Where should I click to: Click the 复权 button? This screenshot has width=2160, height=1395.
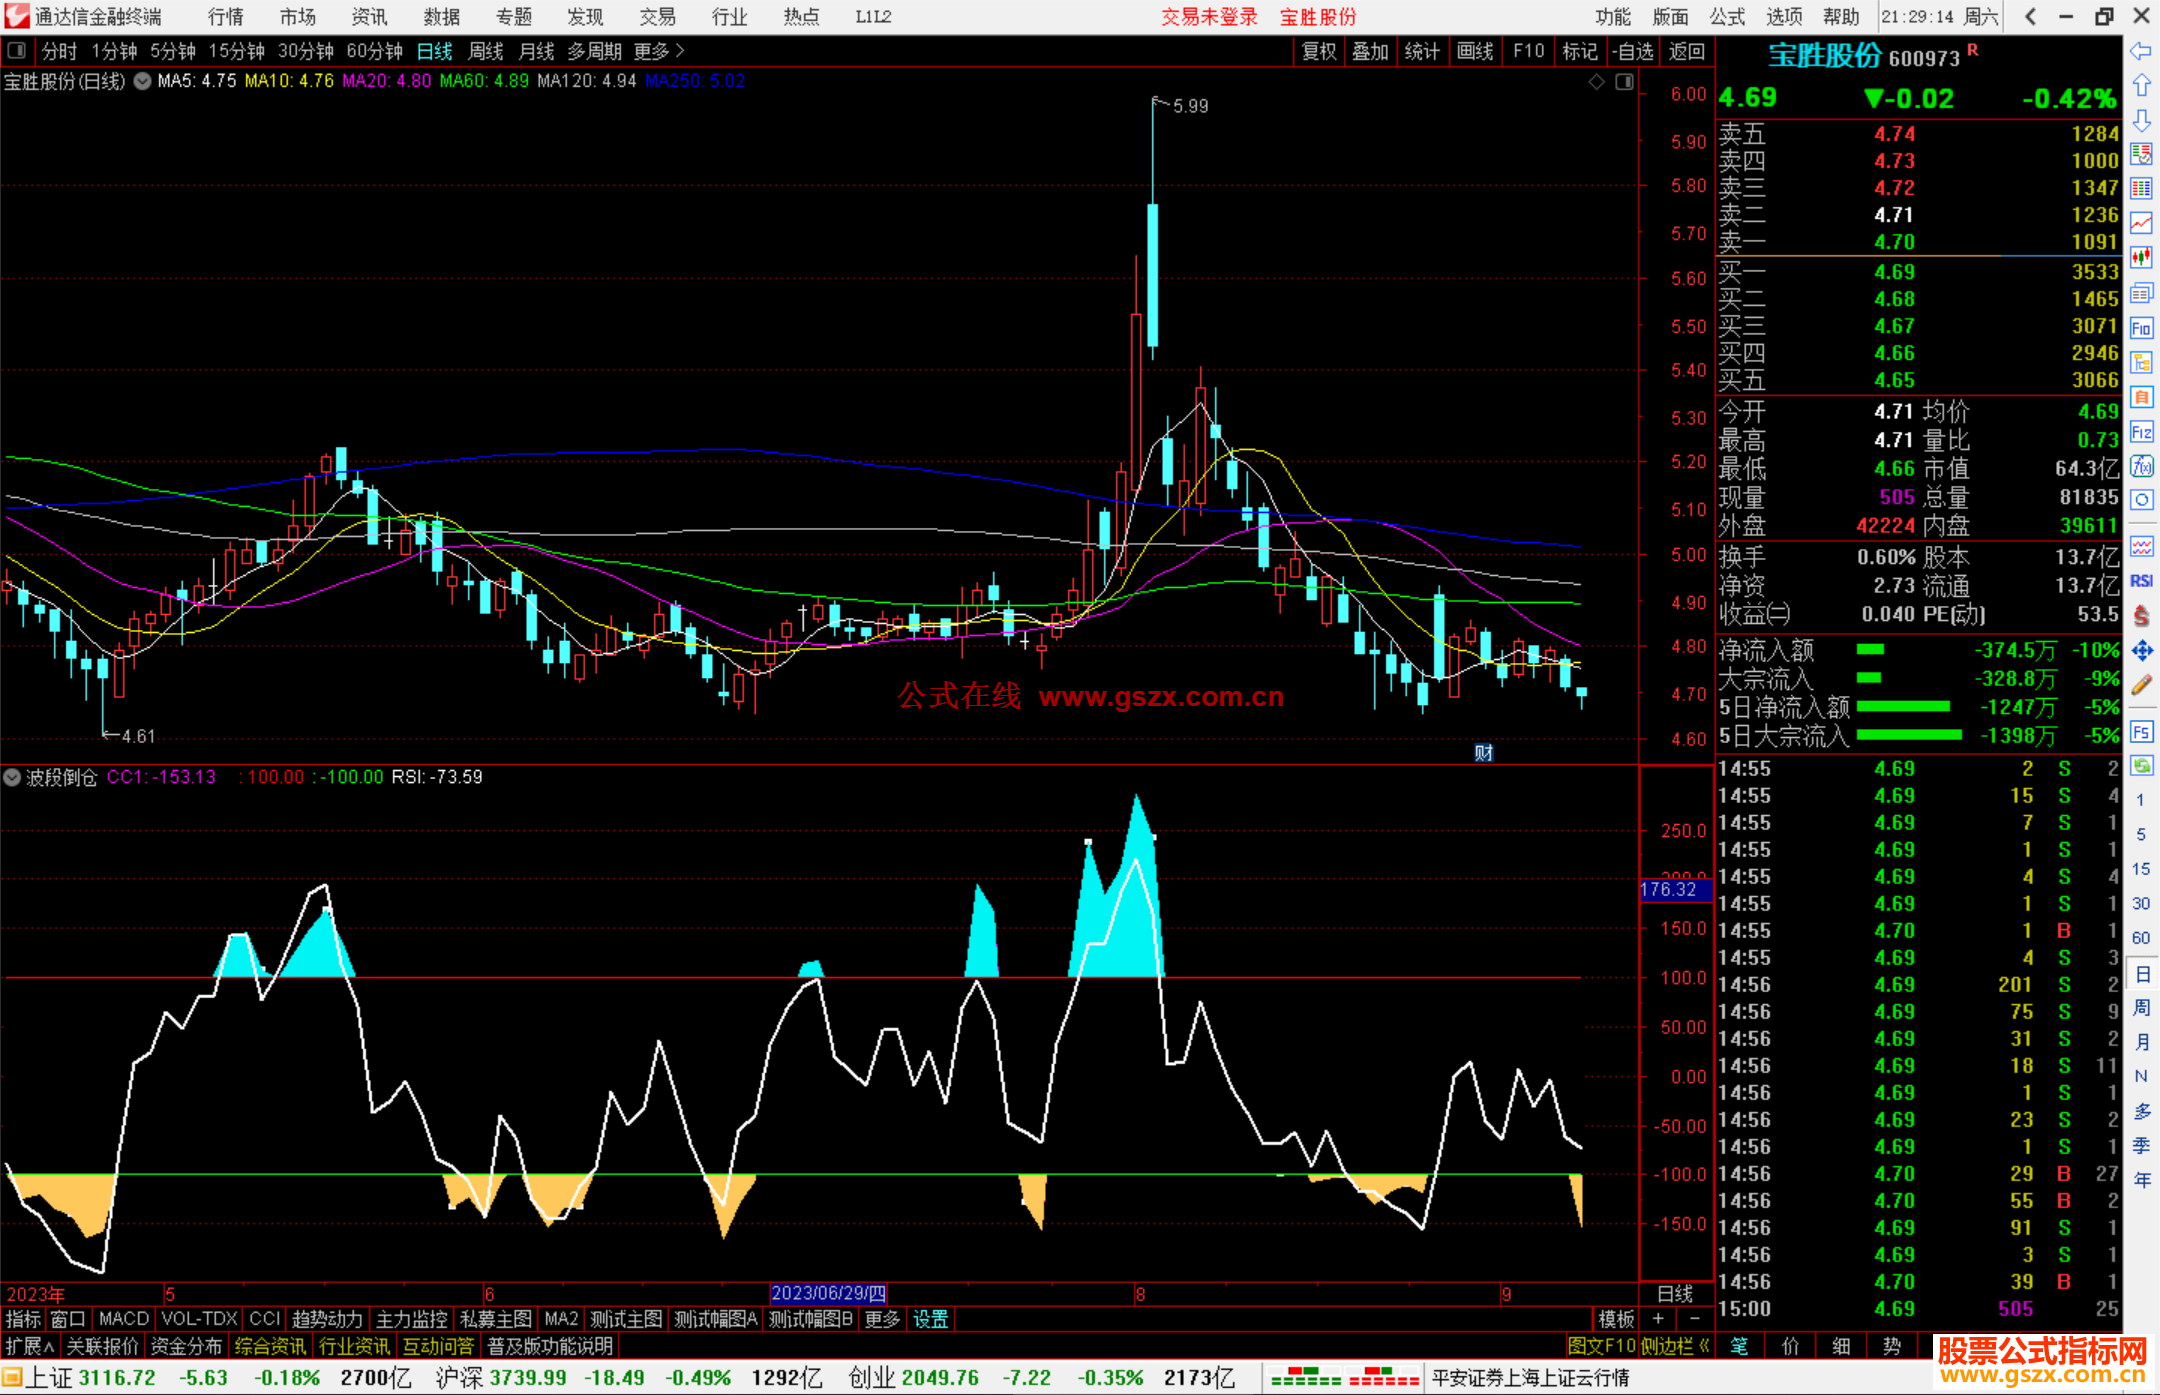point(1319,51)
